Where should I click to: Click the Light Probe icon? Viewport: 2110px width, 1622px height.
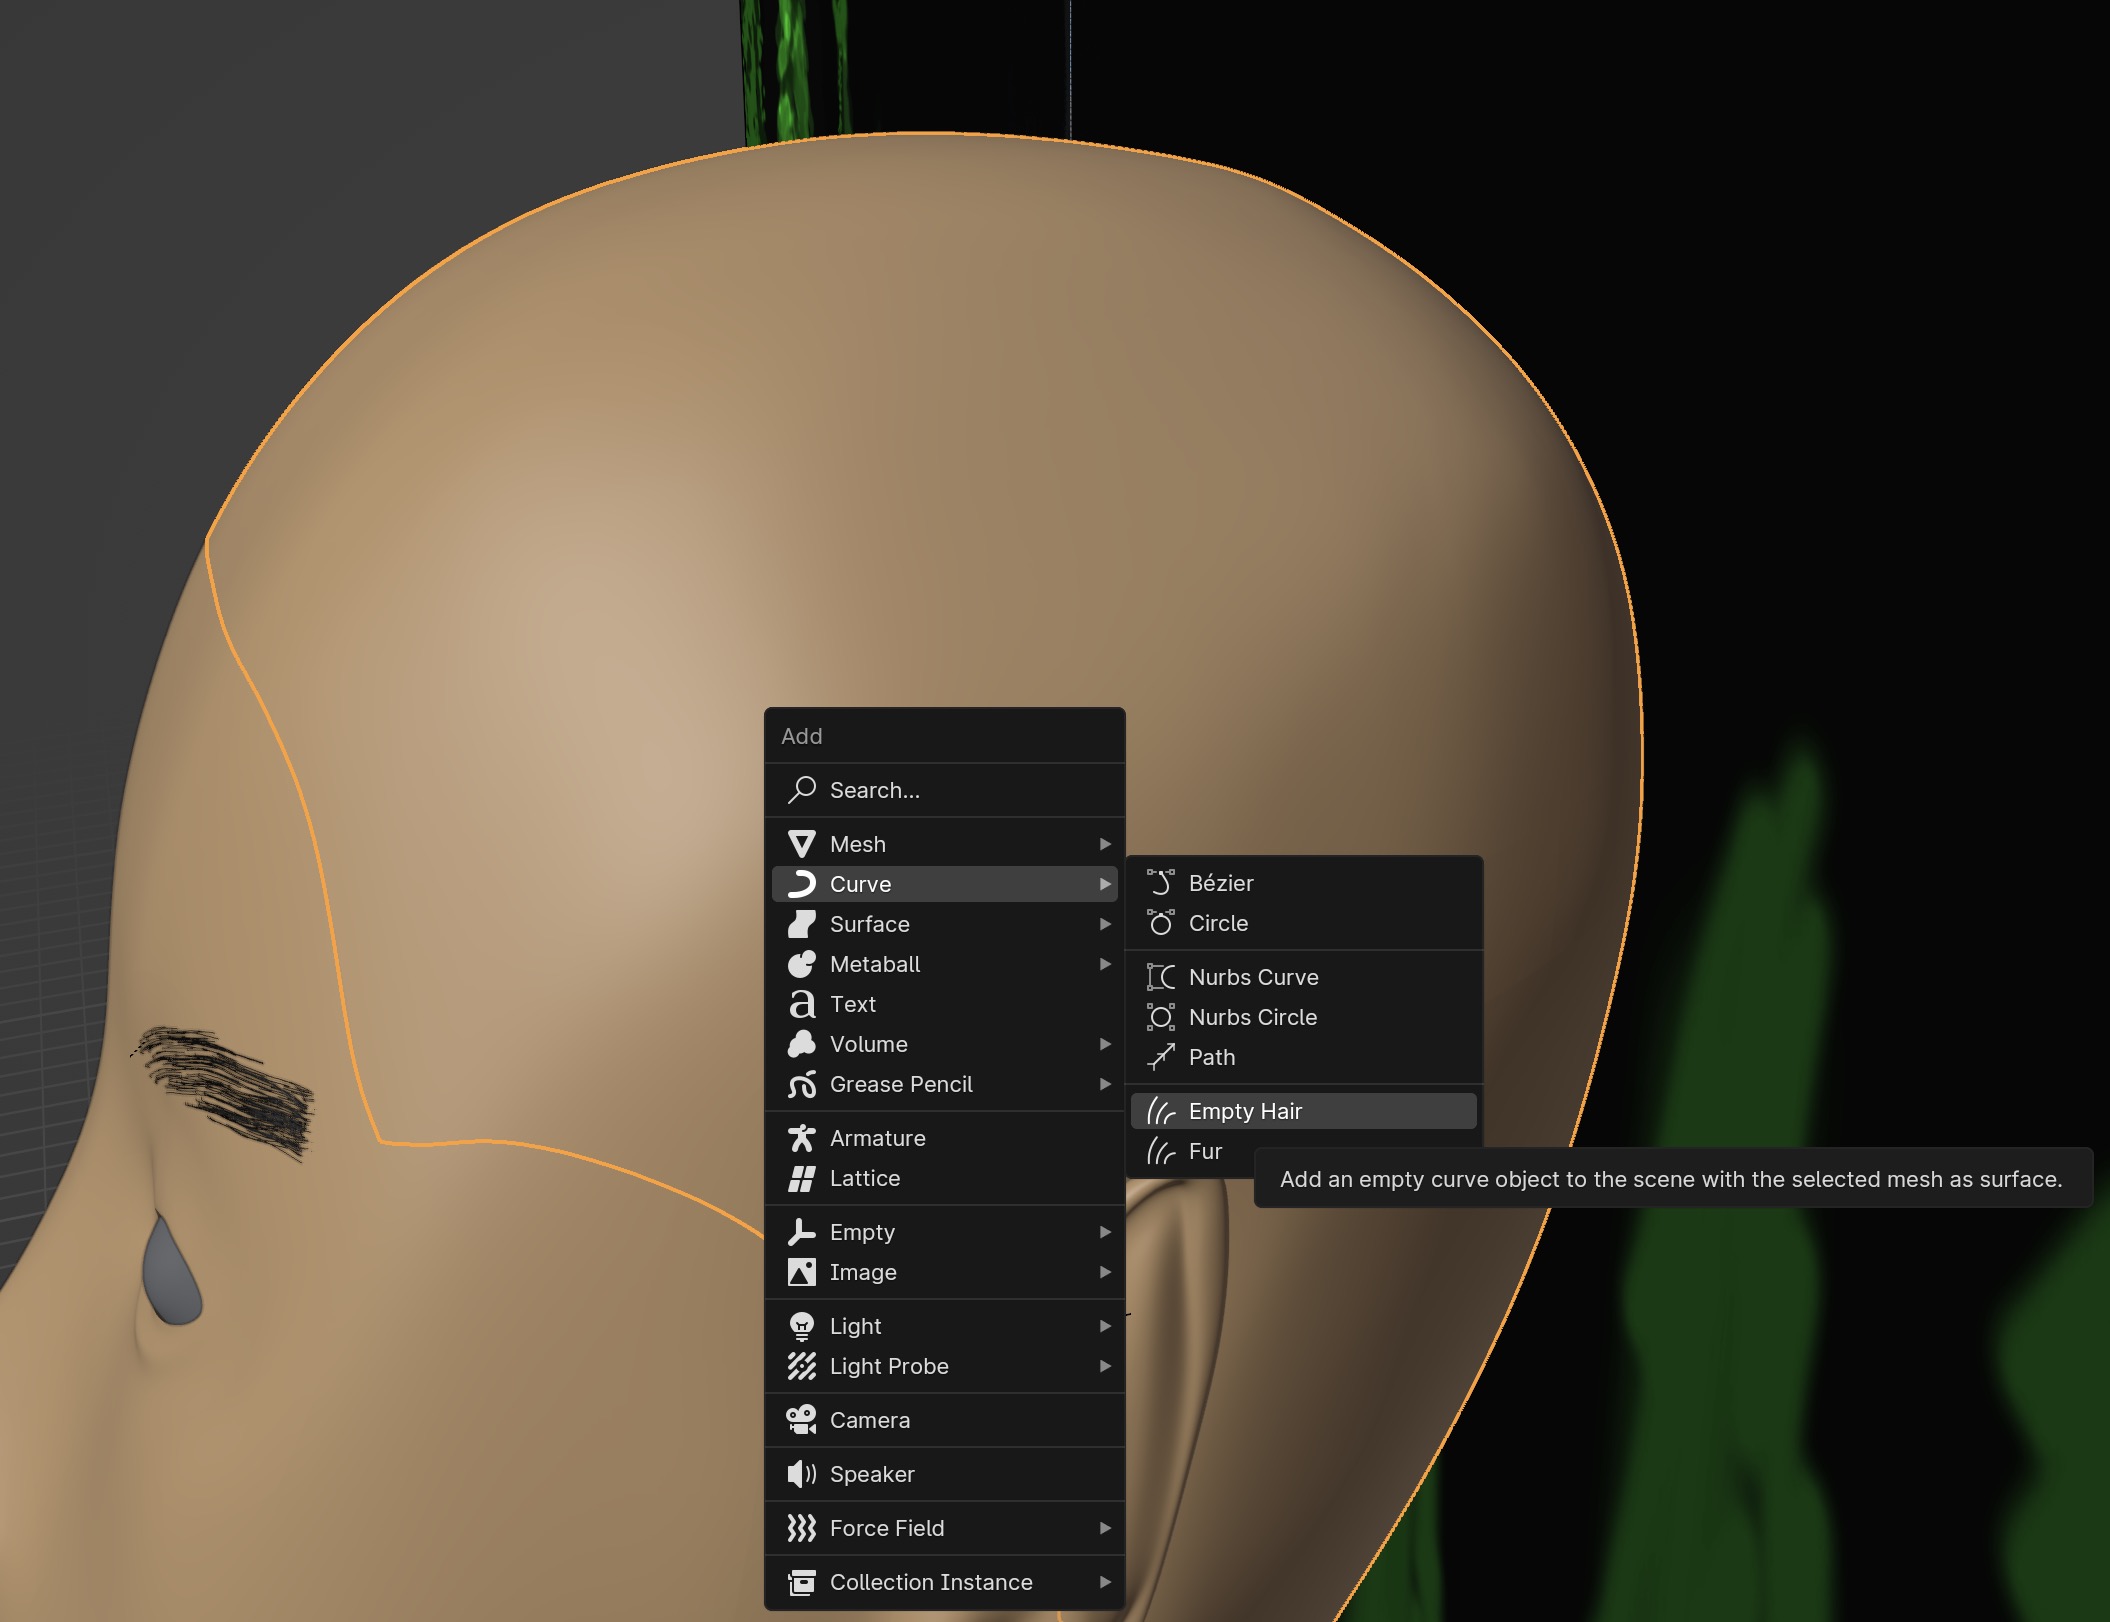tap(801, 1366)
